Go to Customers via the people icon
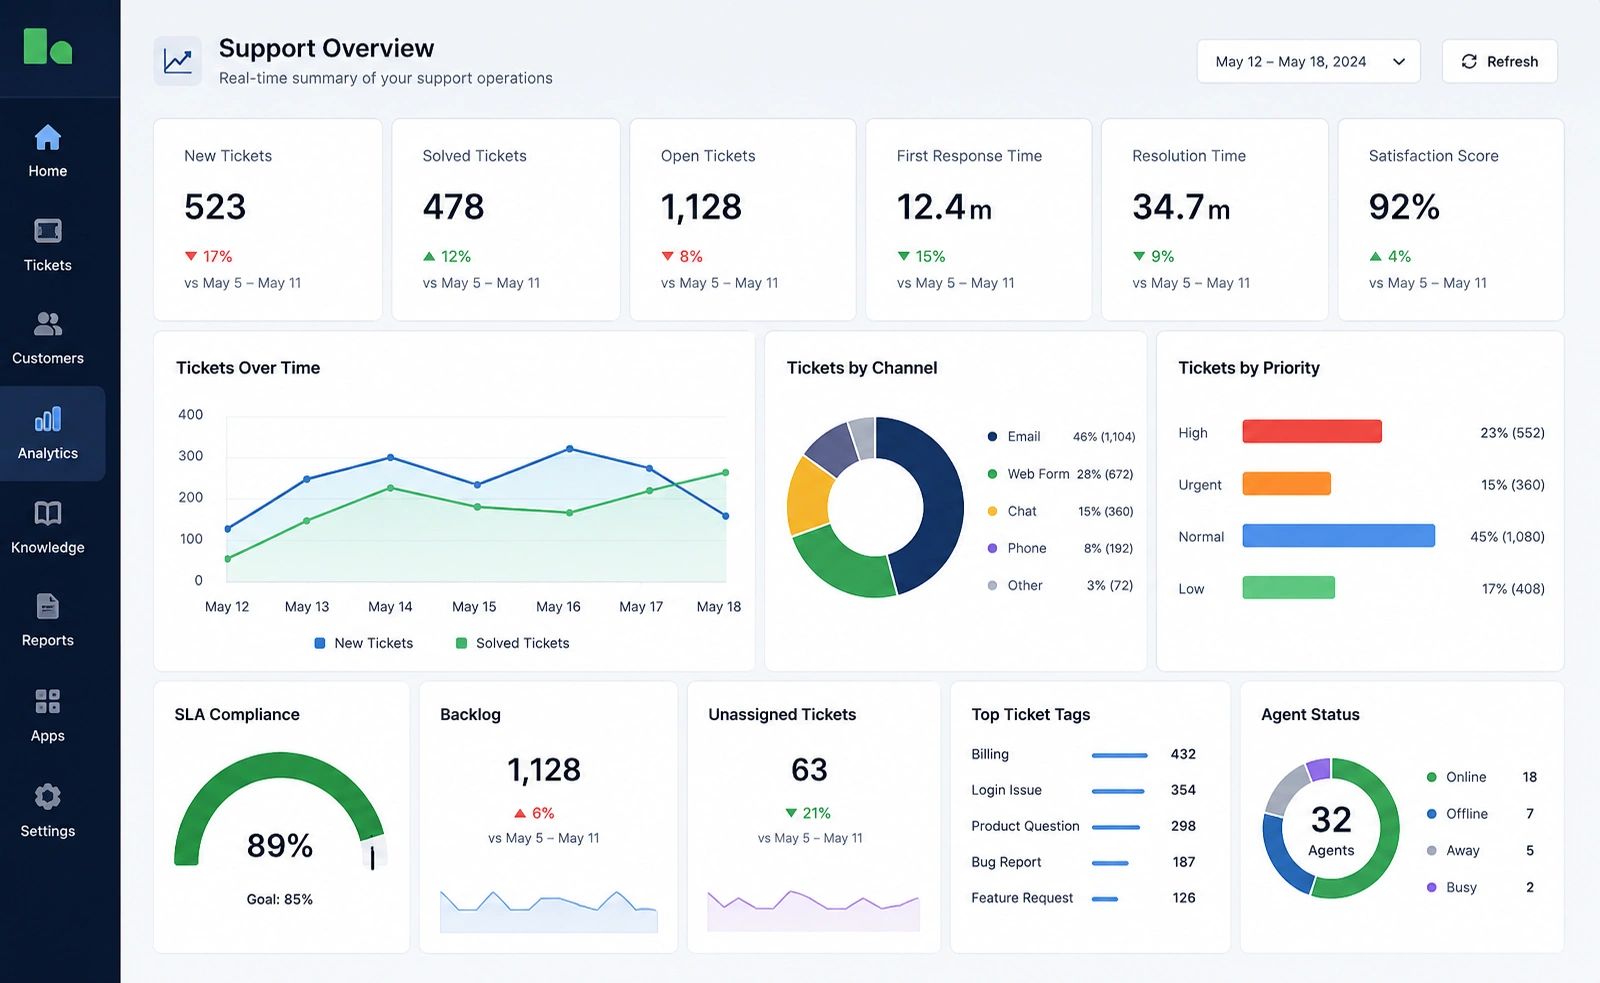This screenshot has height=983, width=1600. [47, 324]
